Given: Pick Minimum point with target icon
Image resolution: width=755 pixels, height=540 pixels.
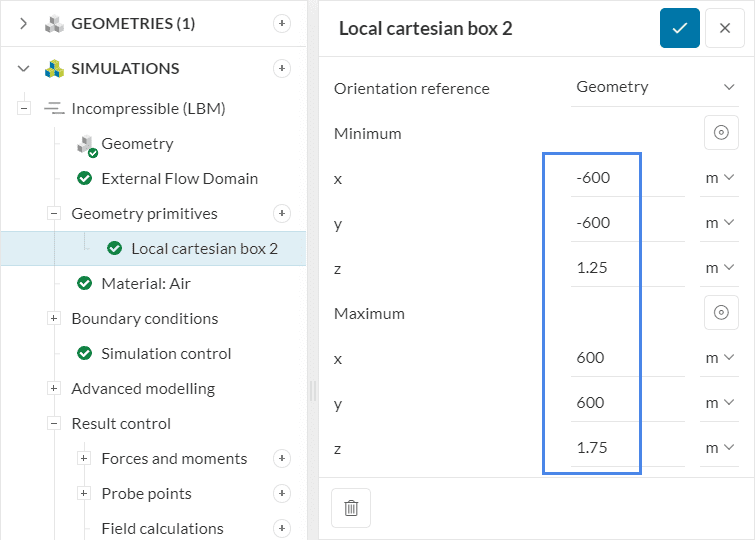Looking at the screenshot, I should click(720, 132).
